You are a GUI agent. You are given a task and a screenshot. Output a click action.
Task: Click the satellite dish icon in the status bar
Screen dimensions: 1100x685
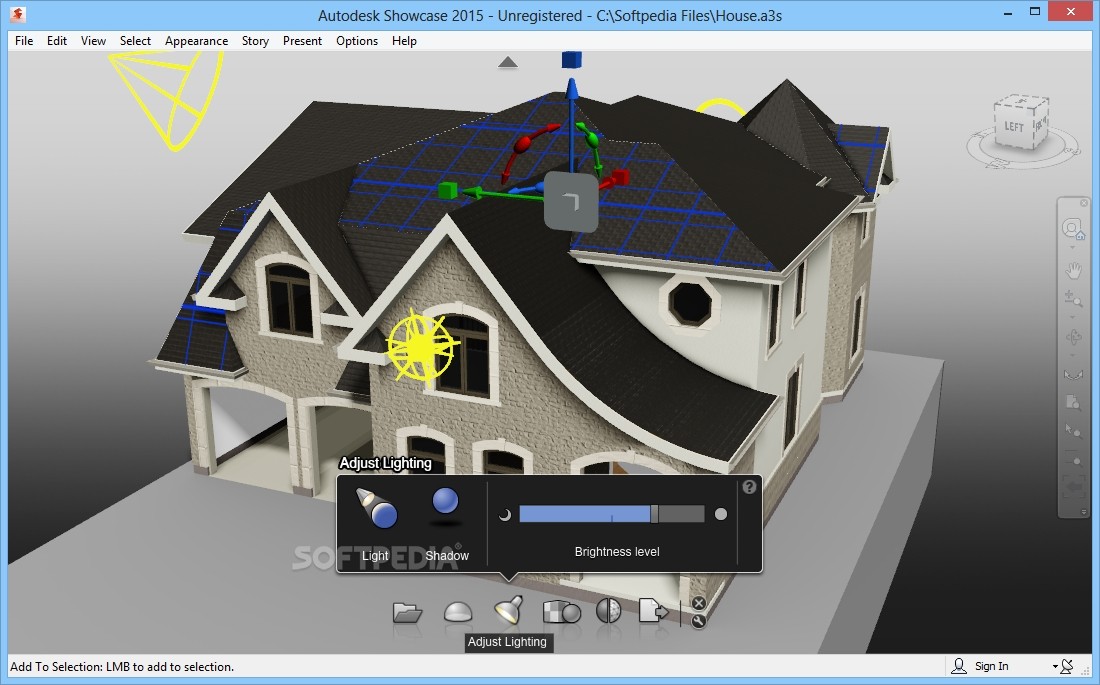point(1067,666)
